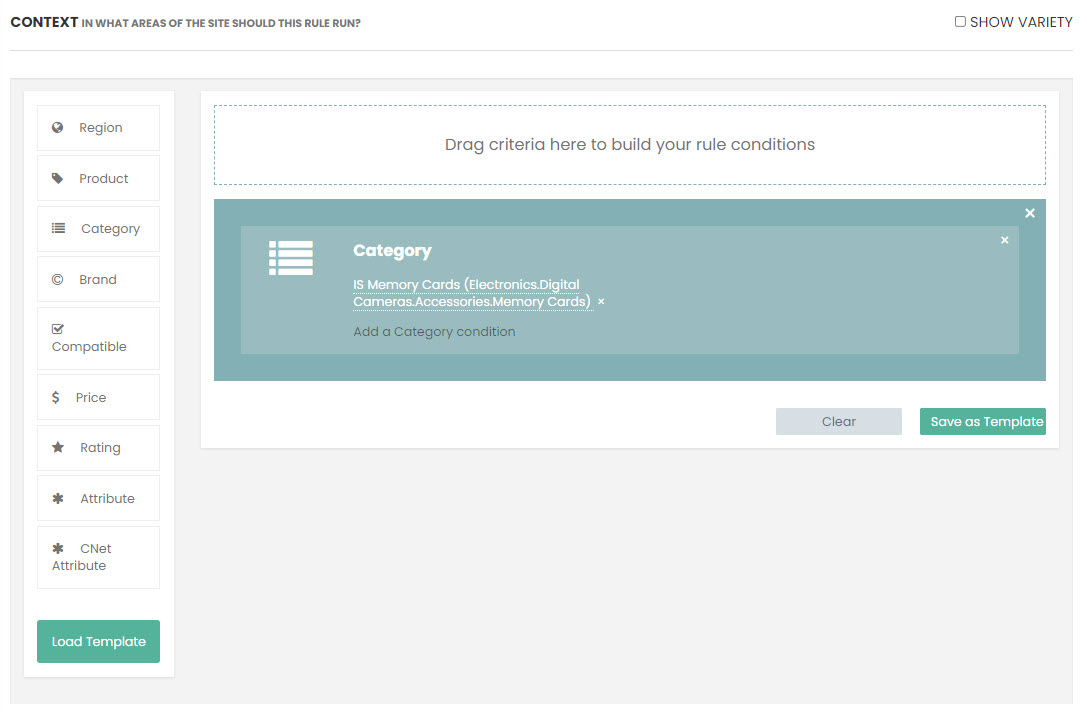Select the Region criteria item
1087x712 pixels.
tap(98, 128)
